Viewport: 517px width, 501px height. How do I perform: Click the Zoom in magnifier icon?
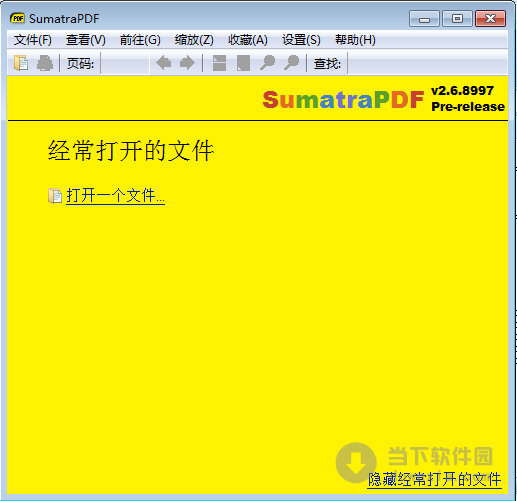[291, 63]
